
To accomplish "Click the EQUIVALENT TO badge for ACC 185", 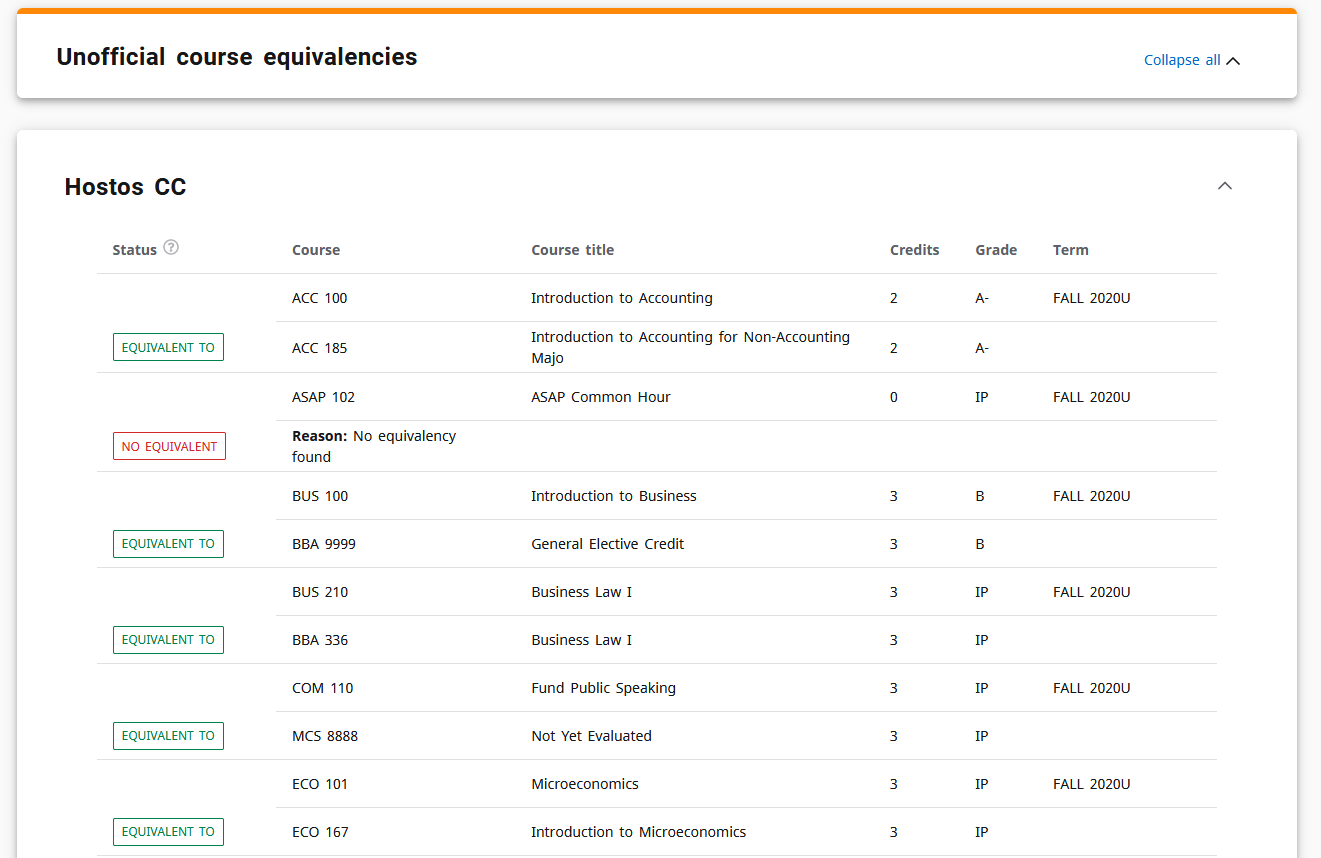I will coord(168,347).
